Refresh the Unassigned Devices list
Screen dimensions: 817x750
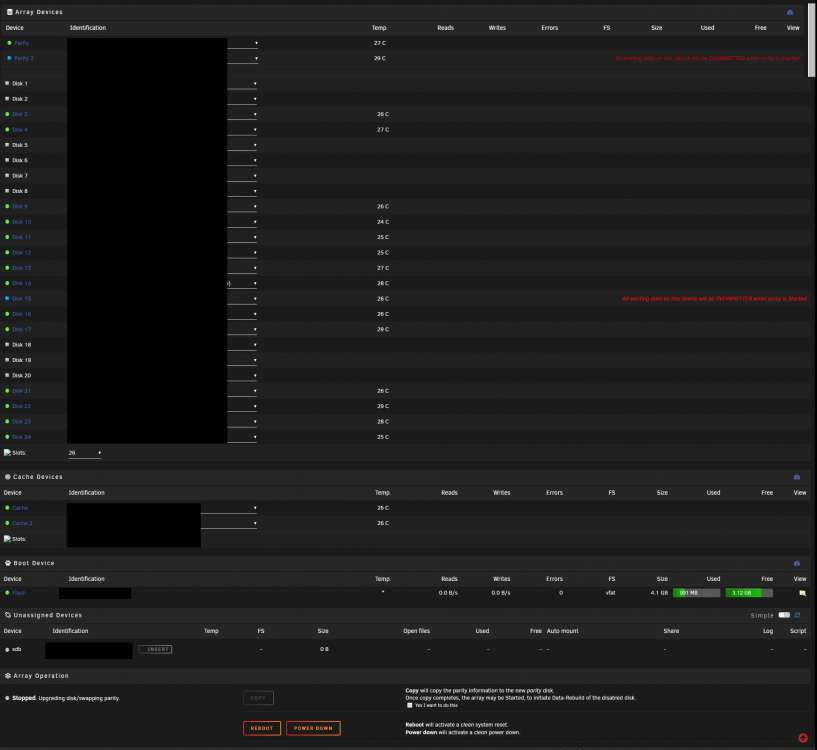pos(797,615)
